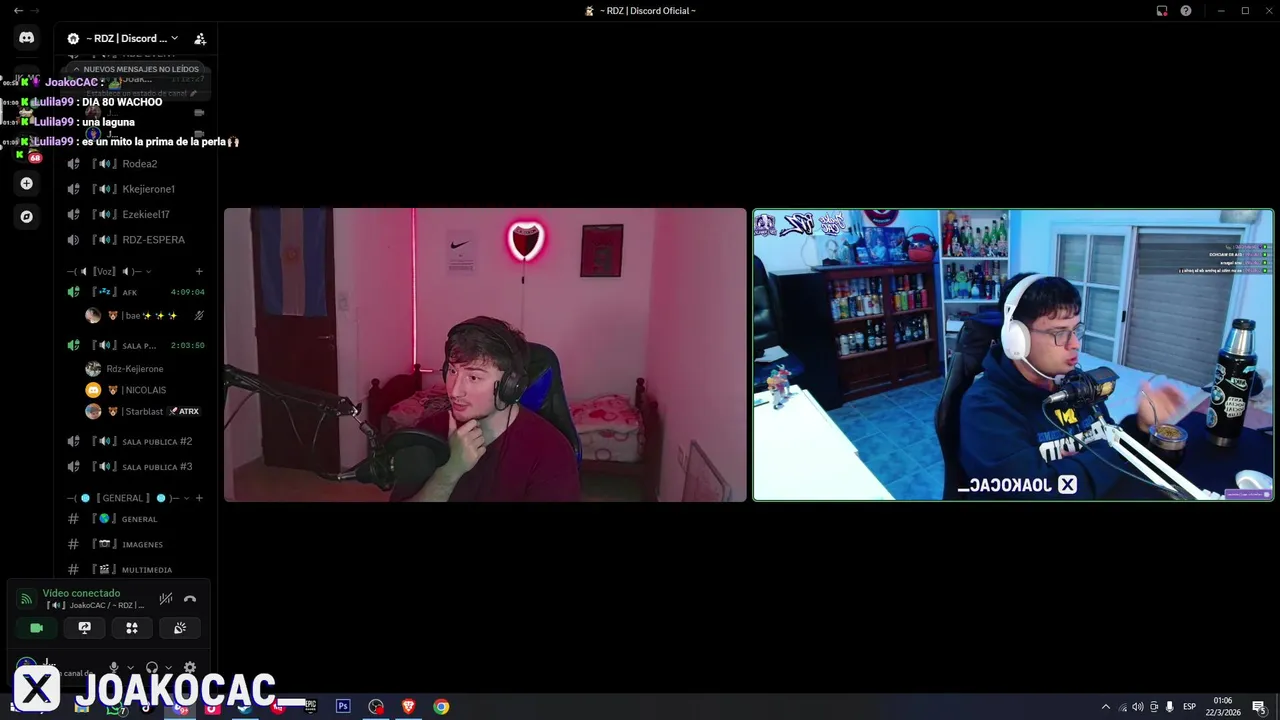This screenshot has width=1280, height=720.
Task: Open Discord direct messages home icon
Action: 27,38
